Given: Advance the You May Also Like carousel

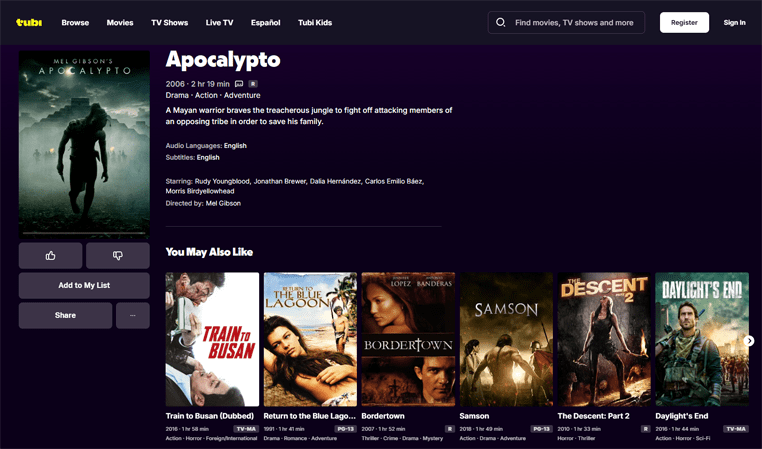Looking at the screenshot, I should click(749, 341).
